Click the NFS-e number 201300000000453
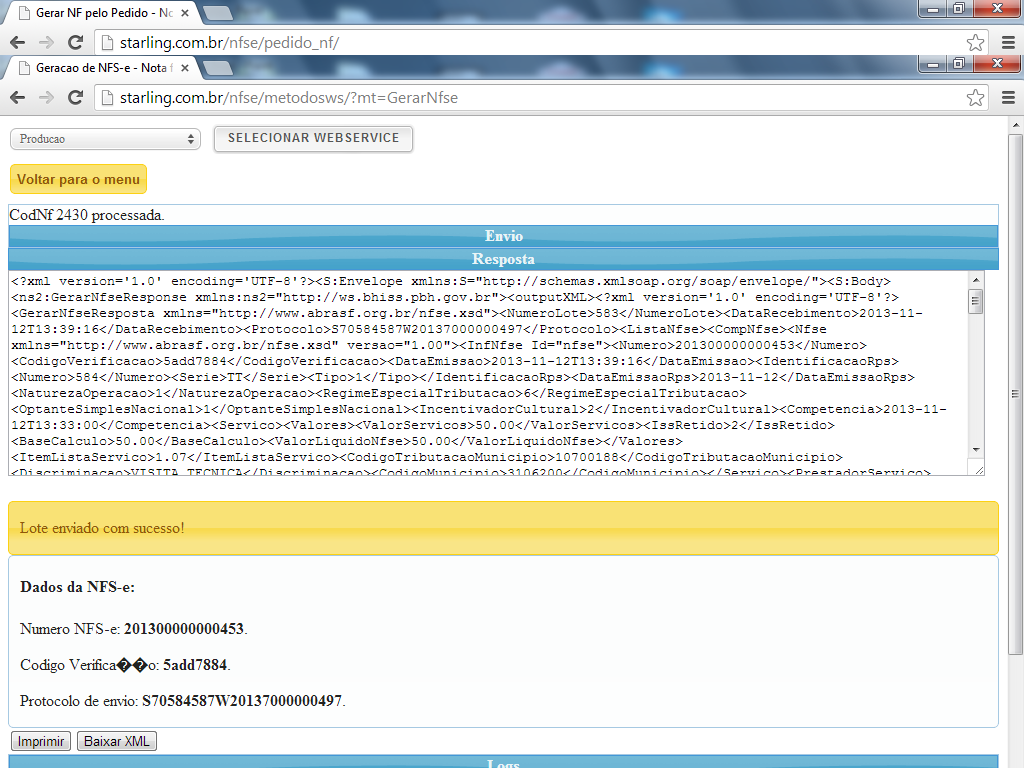 point(184,629)
